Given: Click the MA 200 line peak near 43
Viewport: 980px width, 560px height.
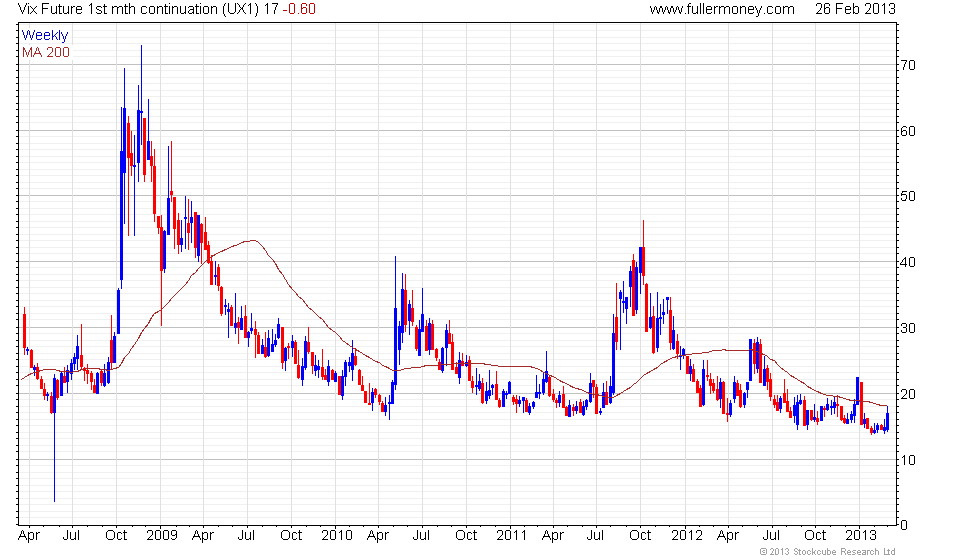Looking at the screenshot, I should [252, 241].
